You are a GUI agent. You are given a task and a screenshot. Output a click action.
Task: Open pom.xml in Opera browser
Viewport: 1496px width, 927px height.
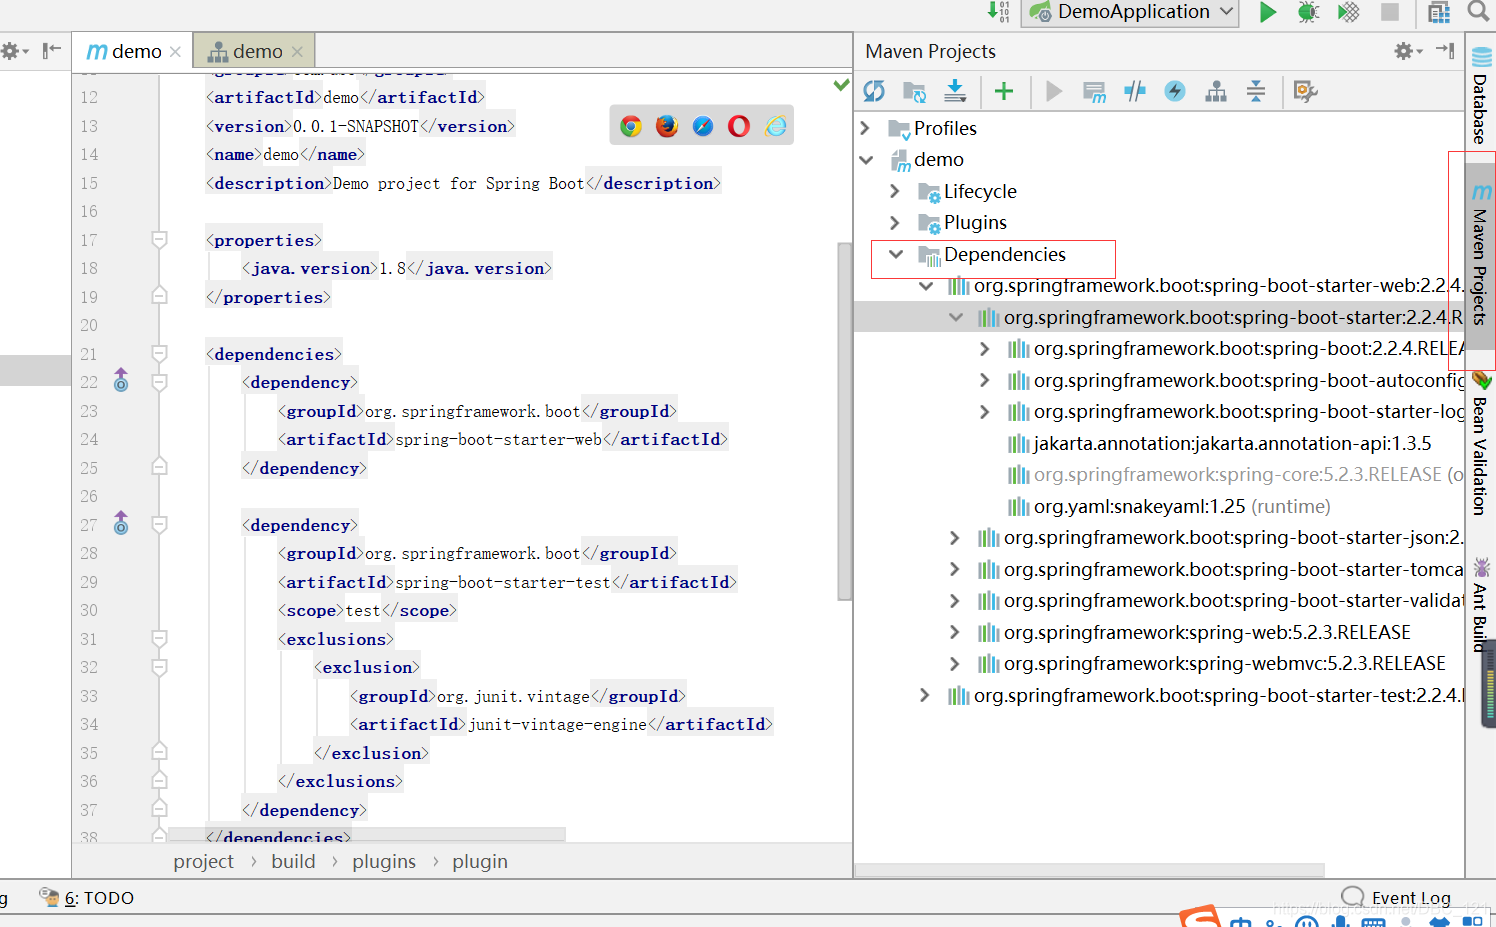pos(739,126)
